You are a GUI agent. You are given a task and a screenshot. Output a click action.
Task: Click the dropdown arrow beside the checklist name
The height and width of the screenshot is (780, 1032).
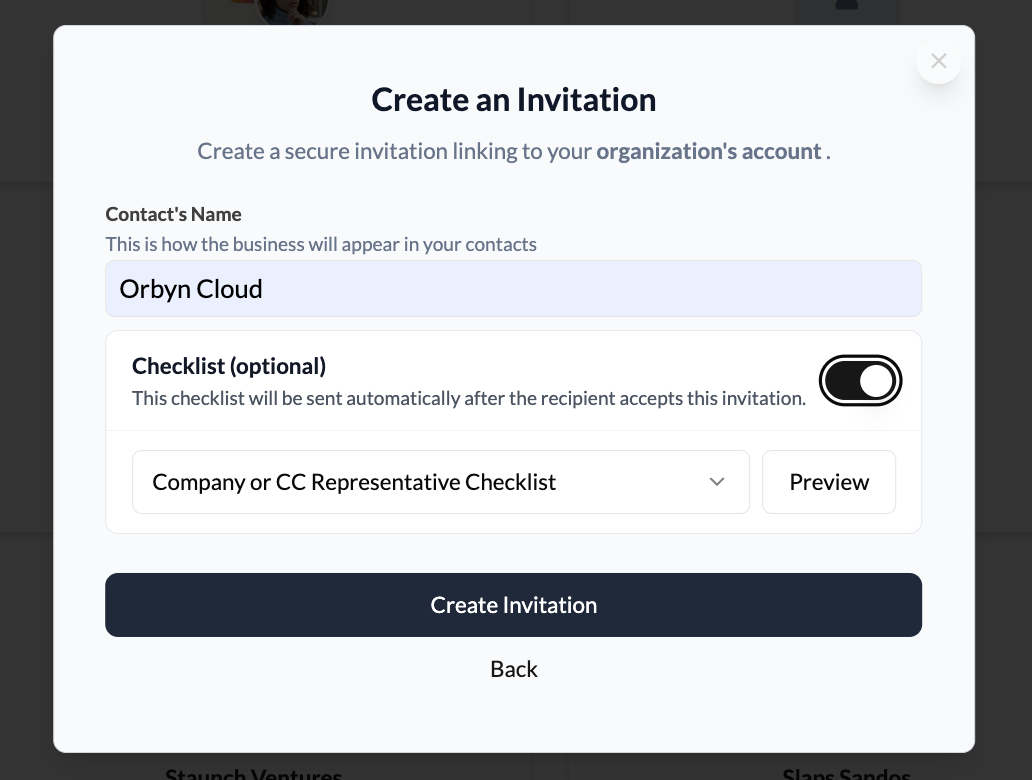point(717,481)
